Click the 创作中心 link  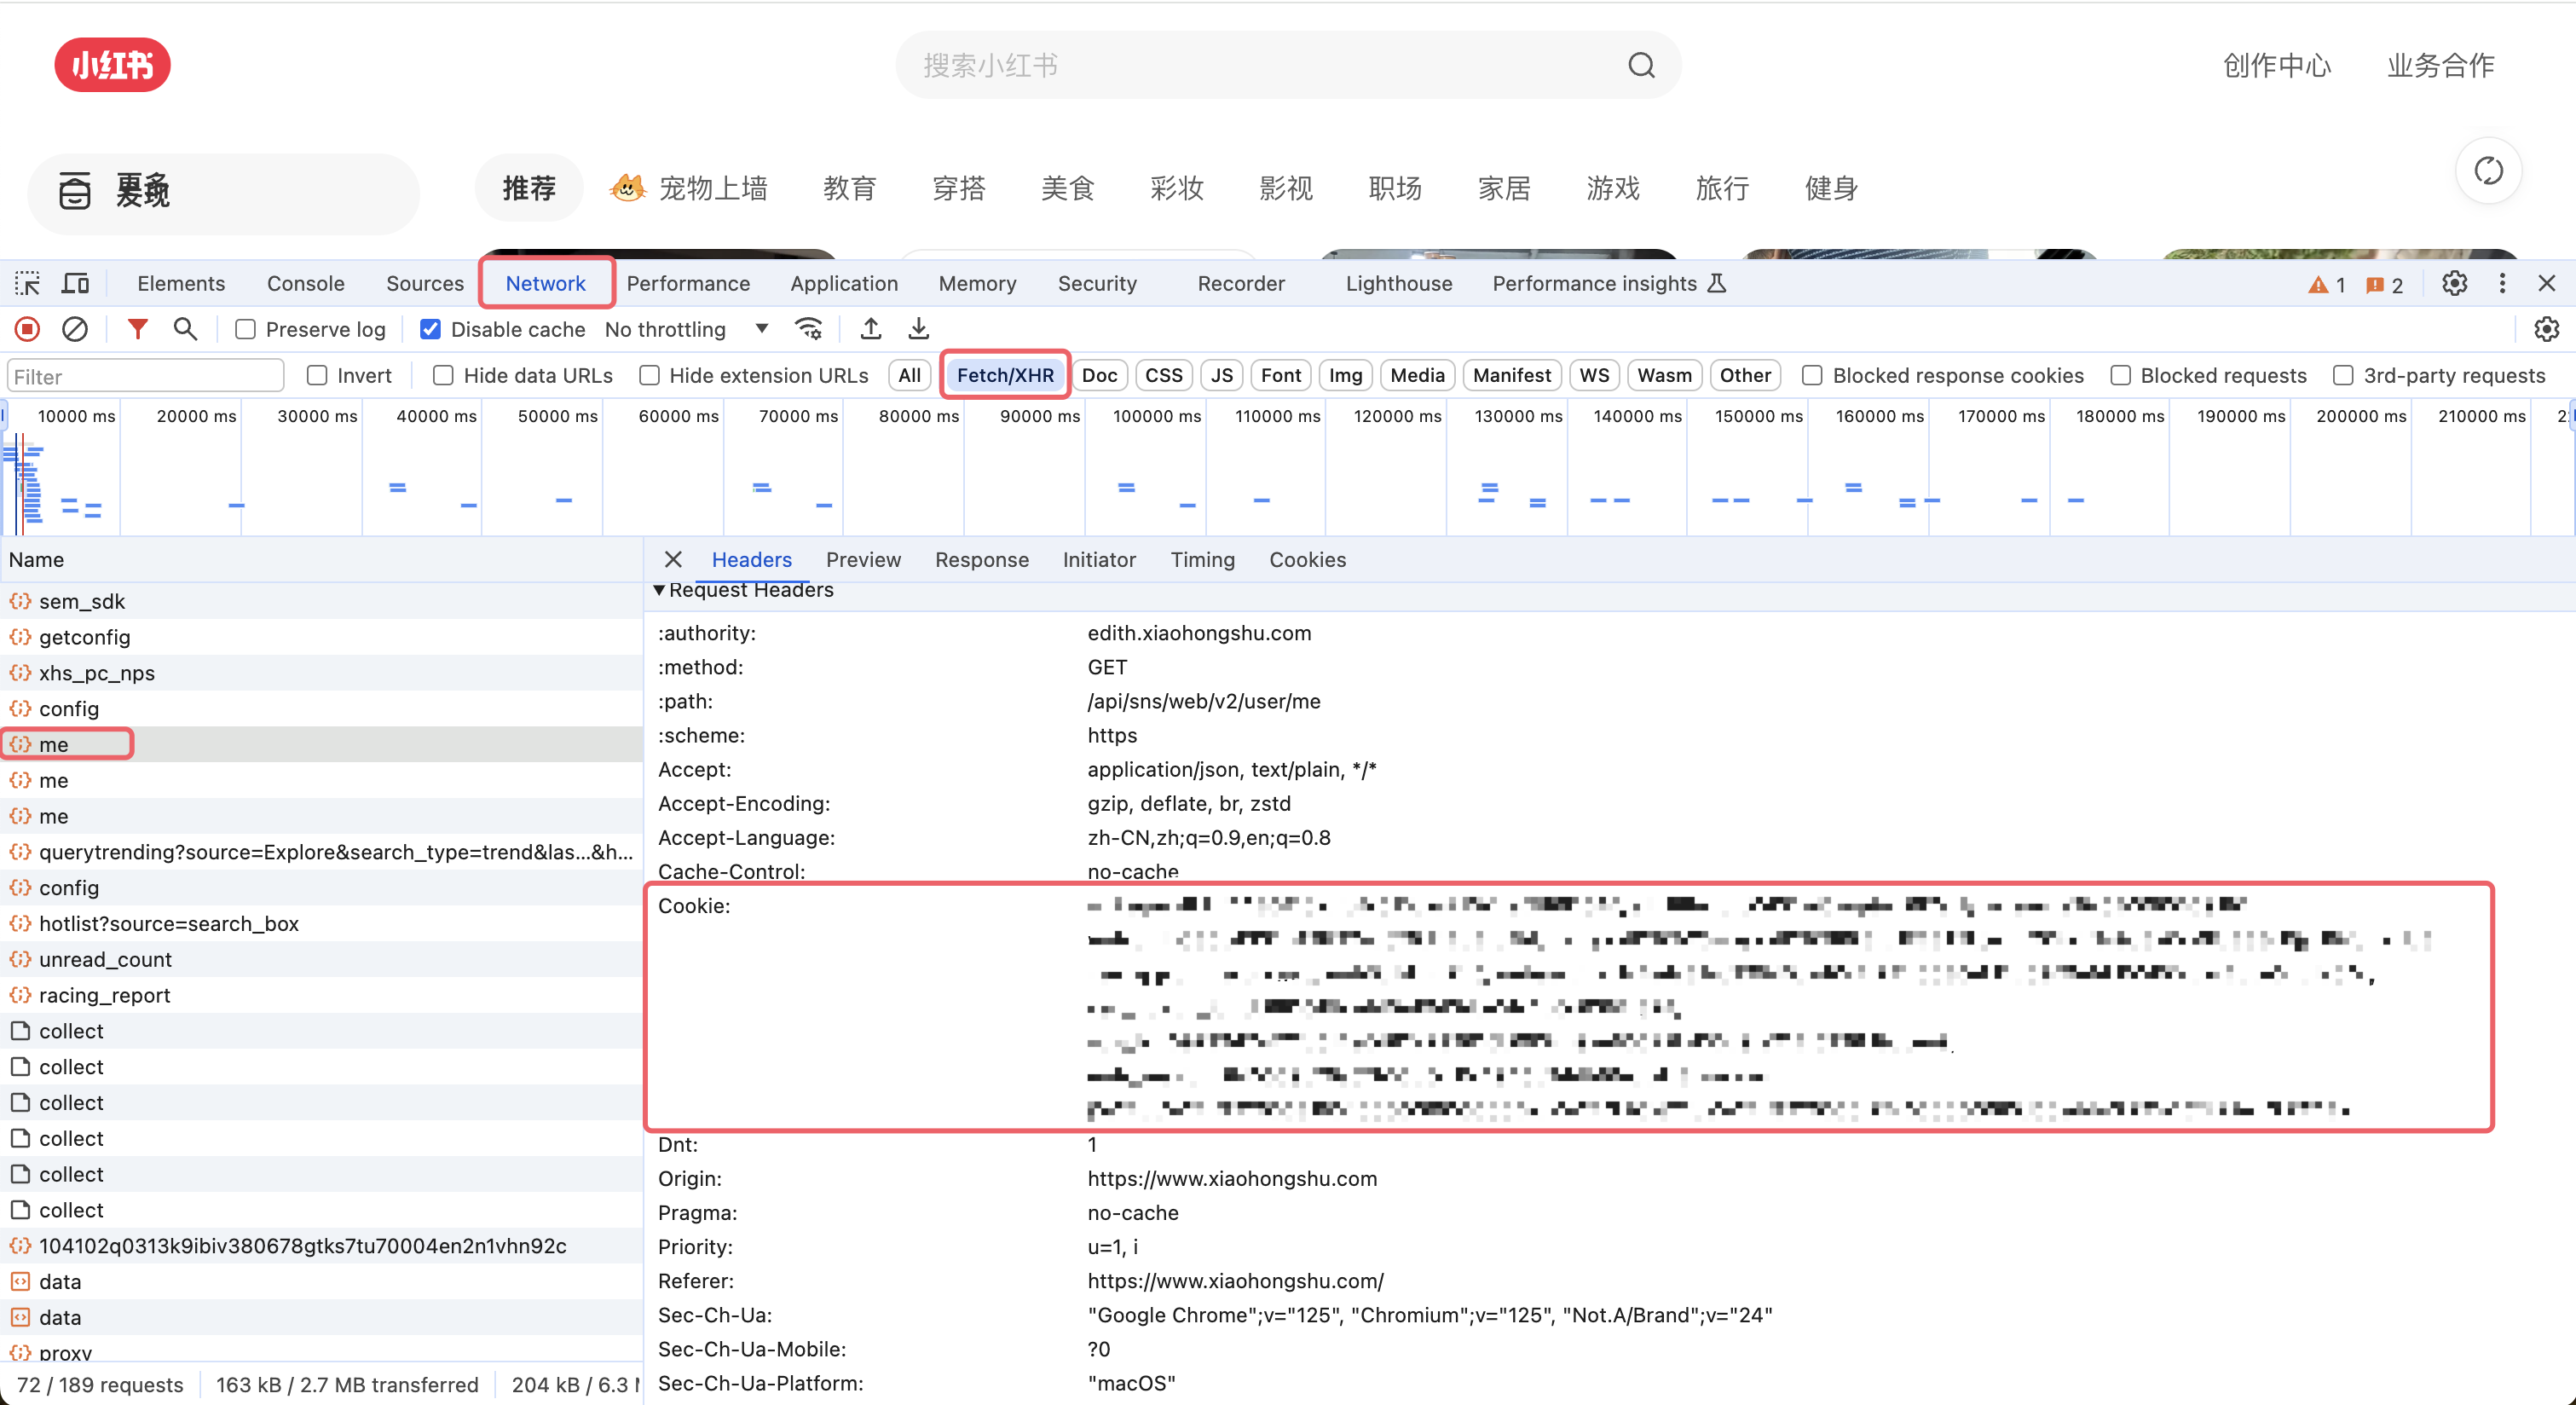2276,65
